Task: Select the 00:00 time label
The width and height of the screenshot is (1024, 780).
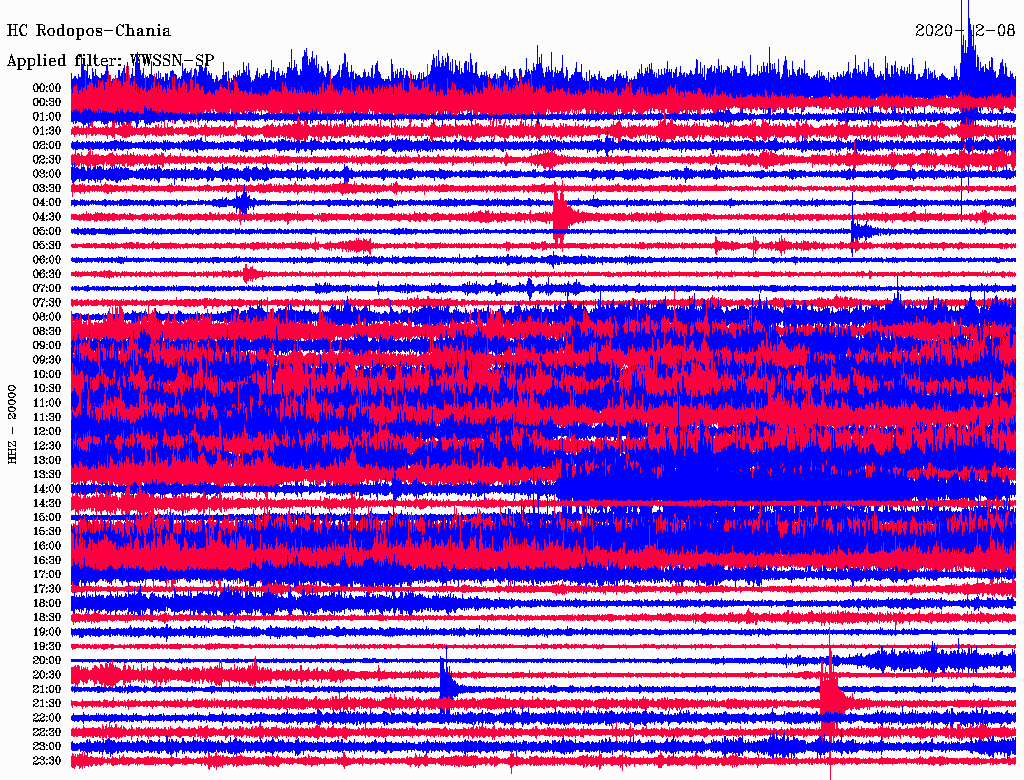Action: (46, 88)
